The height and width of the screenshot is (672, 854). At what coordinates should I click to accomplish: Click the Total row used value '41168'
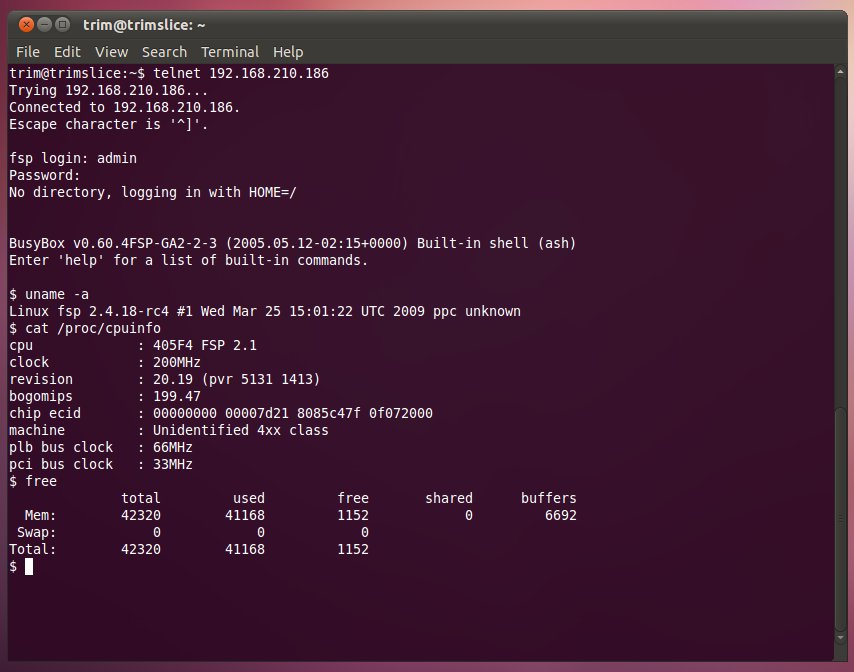pyautogui.click(x=245, y=549)
